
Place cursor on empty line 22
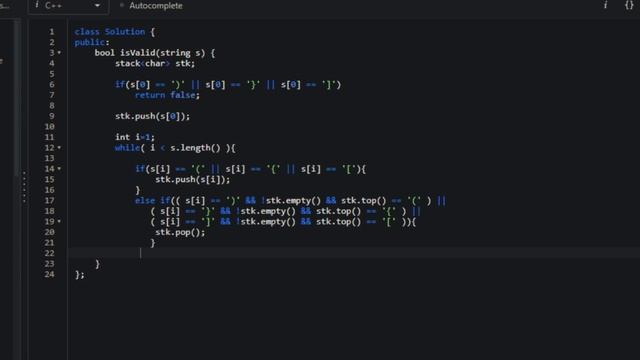click(353, 253)
